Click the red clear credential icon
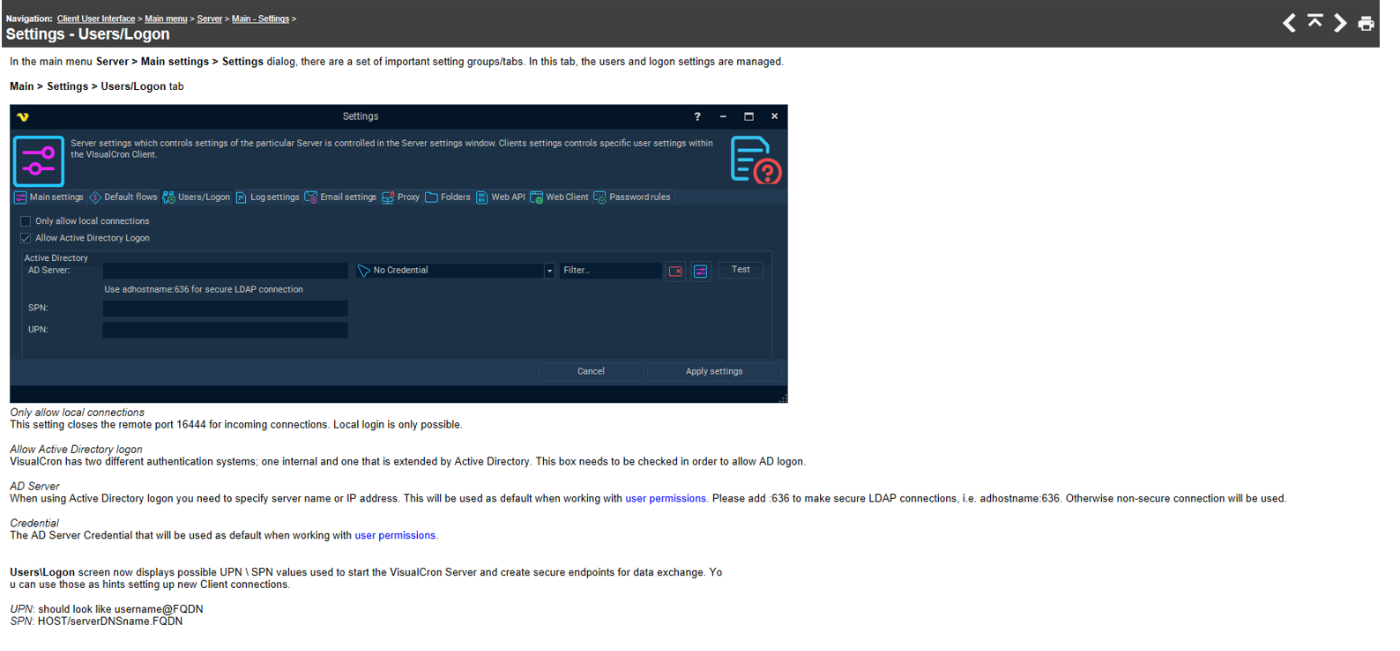The height and width of the screenshot is (651, 1400). pos(676,271)
